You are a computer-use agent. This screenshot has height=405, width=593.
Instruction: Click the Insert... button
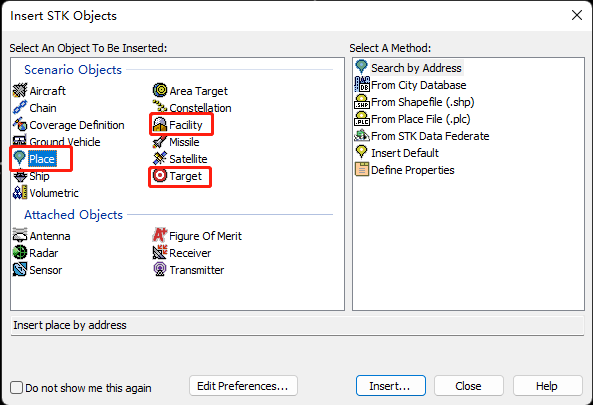(x=391, y=386)
